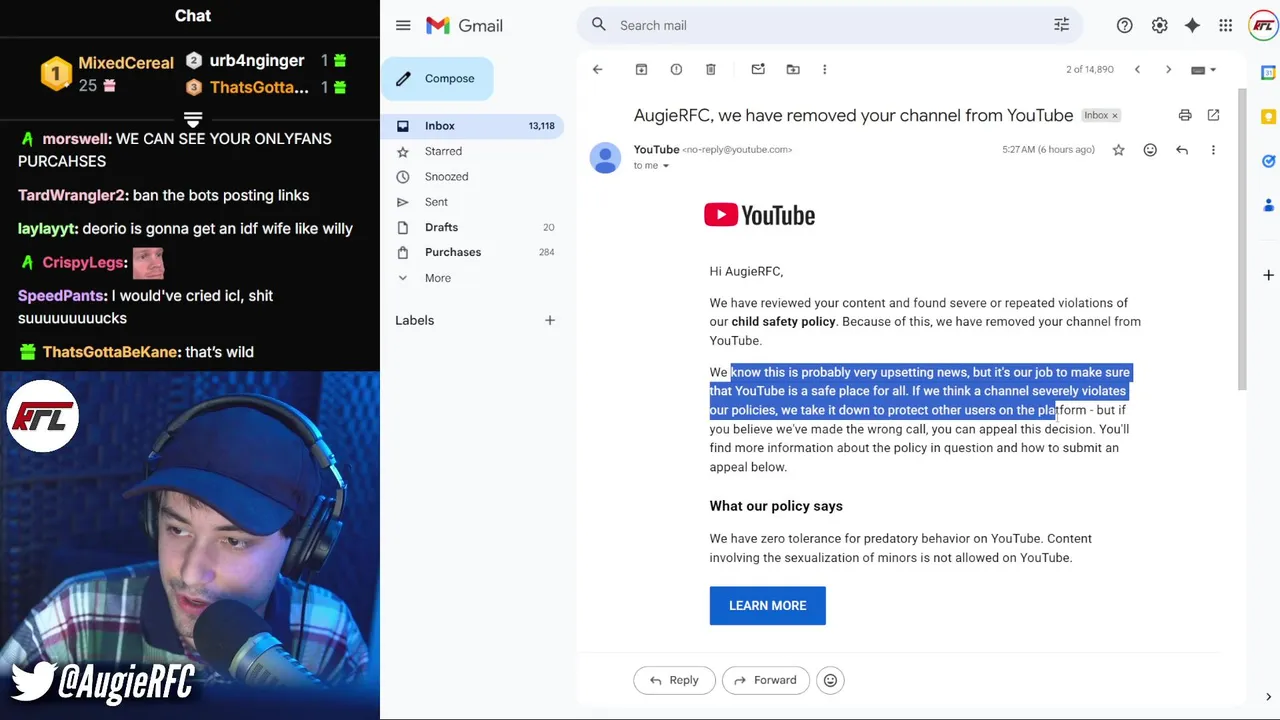Click 'child safety policy' bold text
The height and width of the screenshot is (720, 1280).
pyautogui.click(x=783, y=322)
